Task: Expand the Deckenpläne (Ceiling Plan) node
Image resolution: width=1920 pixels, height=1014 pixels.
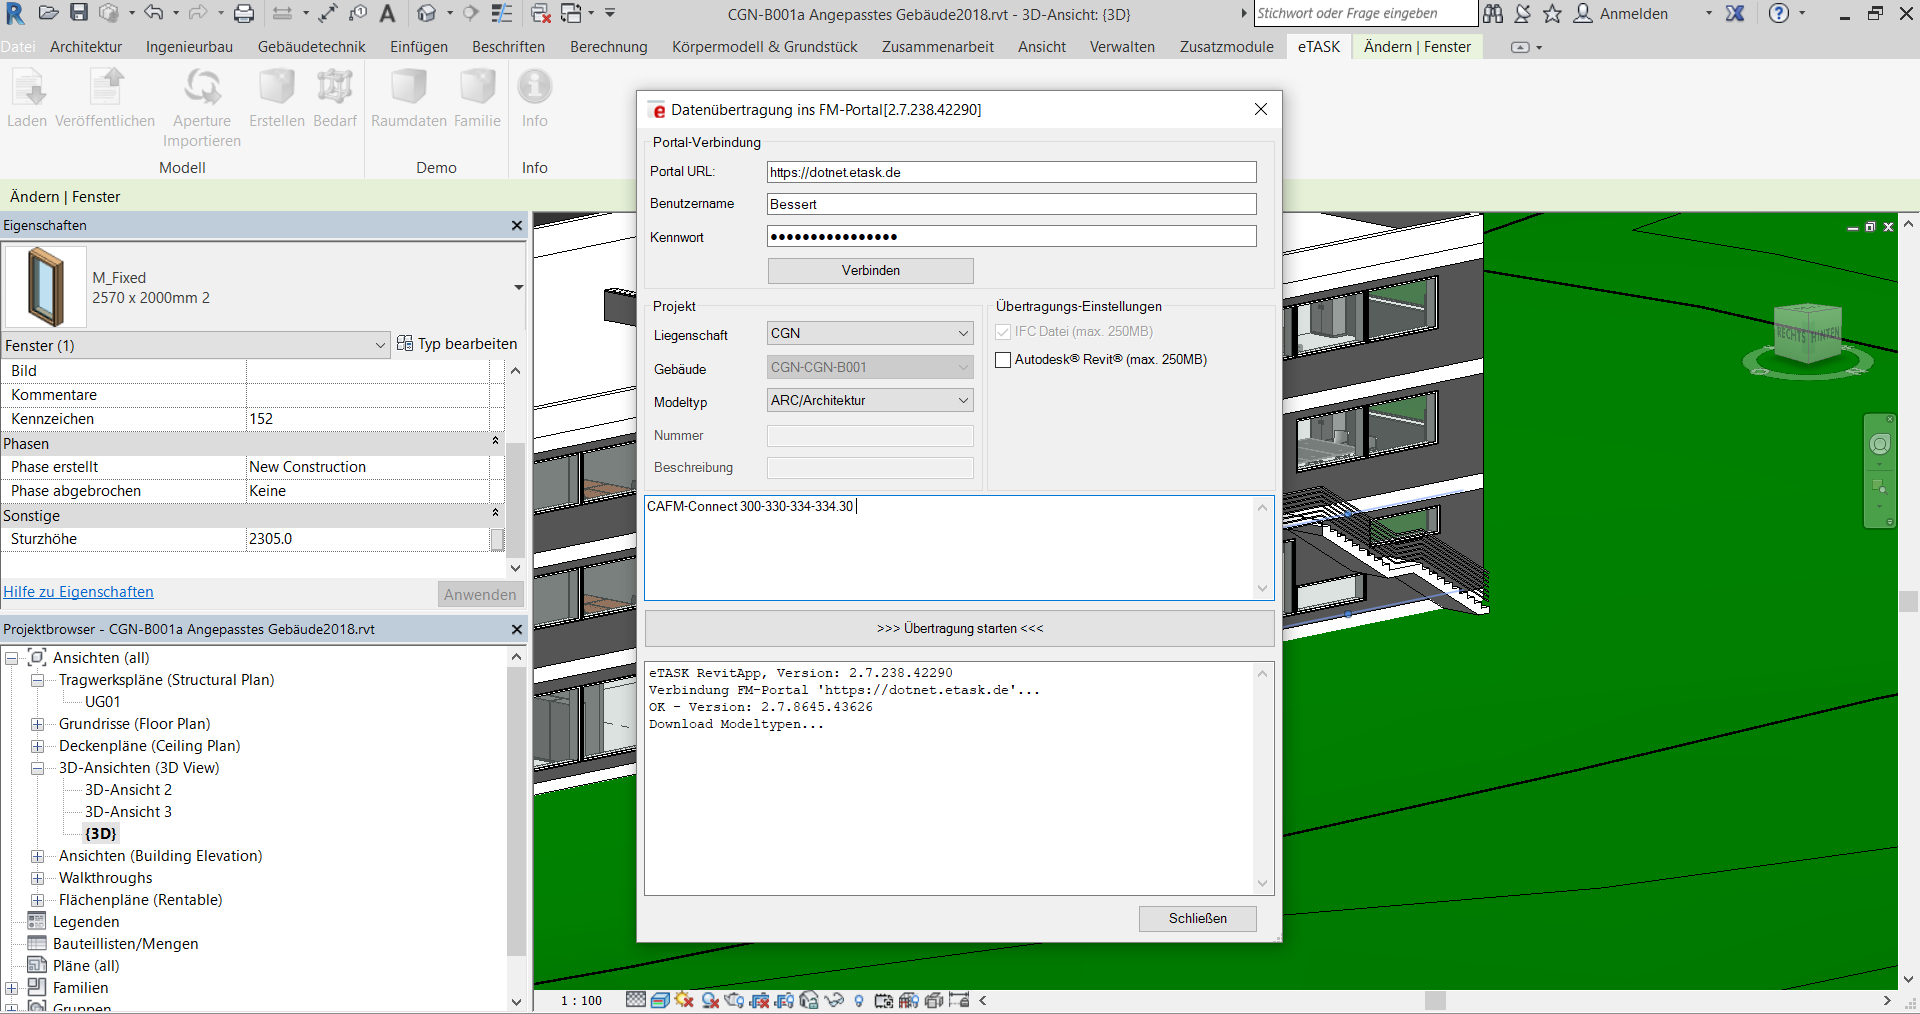Action: pos(38,746)
